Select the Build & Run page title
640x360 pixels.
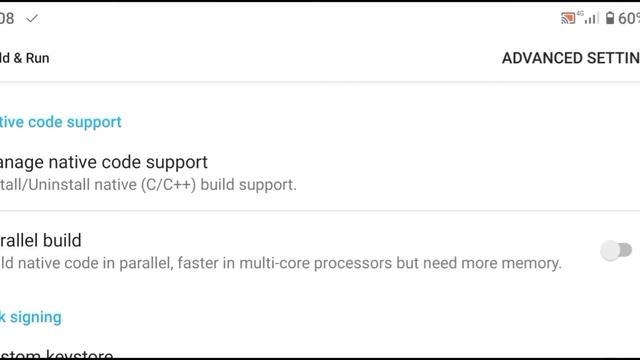tap(24, 58)
